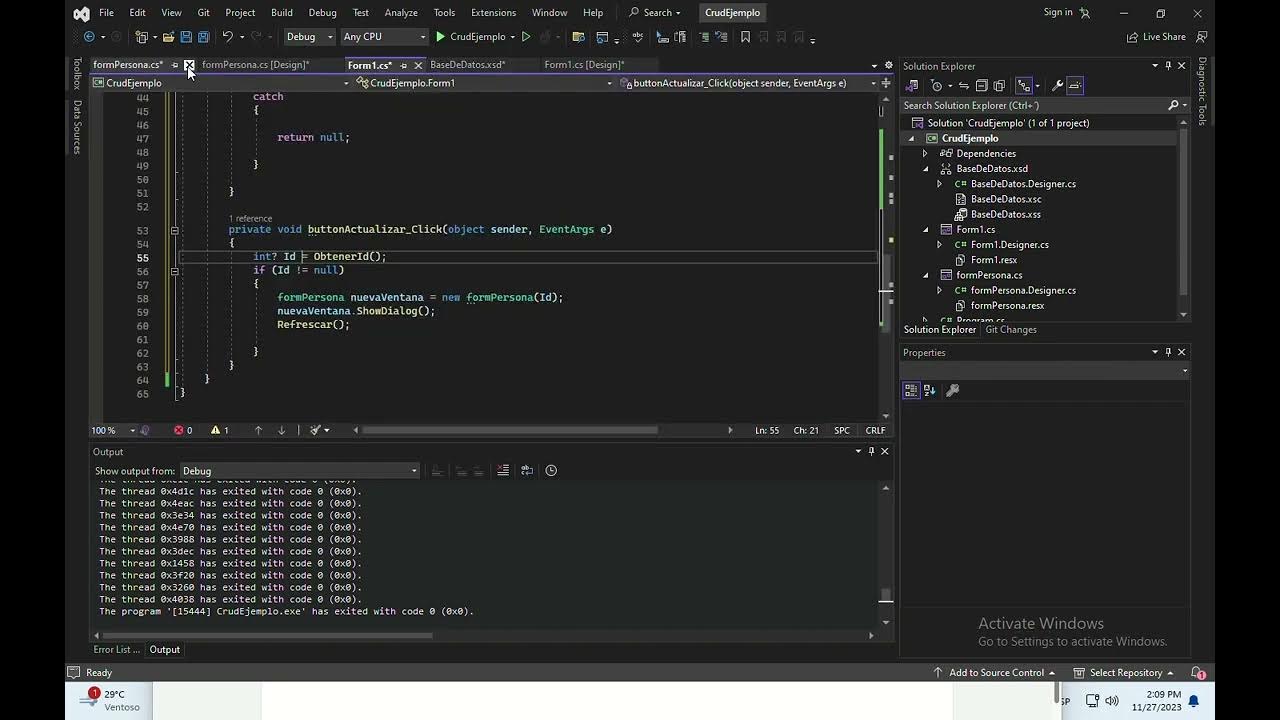This screenshot has height=720, width=1280.
Task: Toggle Word Wrap in Output panel
Action: click(x=526, y=470)
